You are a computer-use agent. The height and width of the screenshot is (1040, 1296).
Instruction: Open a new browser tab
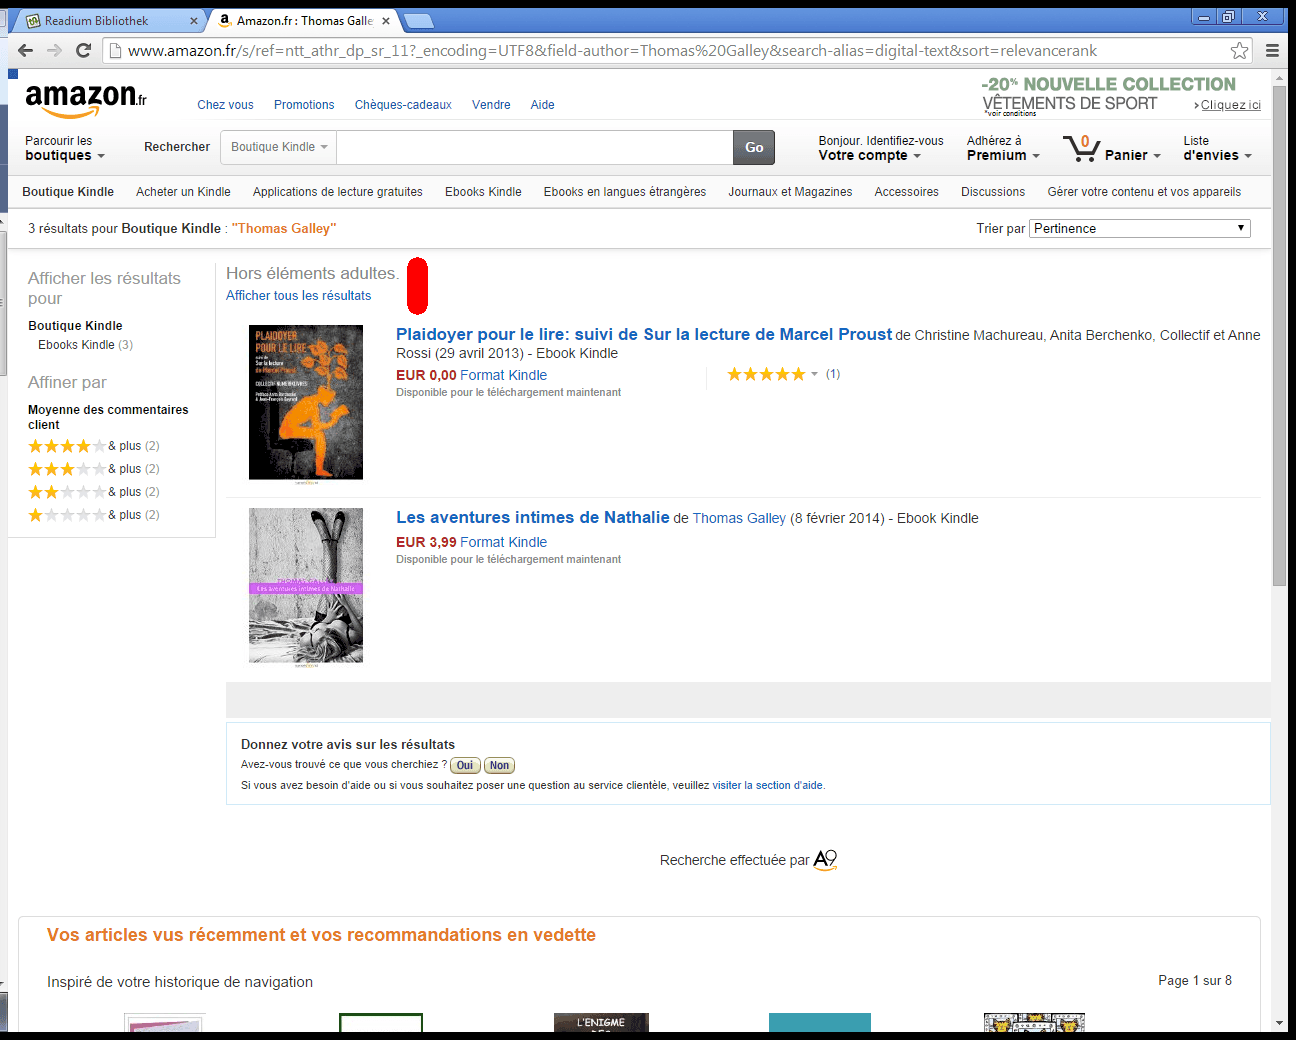pyautogui.click(x=418, y=21)
